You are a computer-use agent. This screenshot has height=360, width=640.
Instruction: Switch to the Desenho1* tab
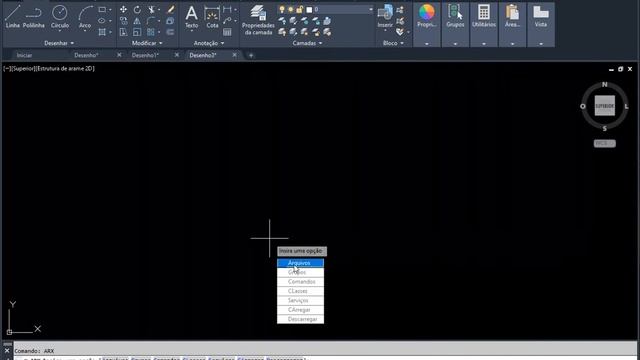(x=145, y=55)
